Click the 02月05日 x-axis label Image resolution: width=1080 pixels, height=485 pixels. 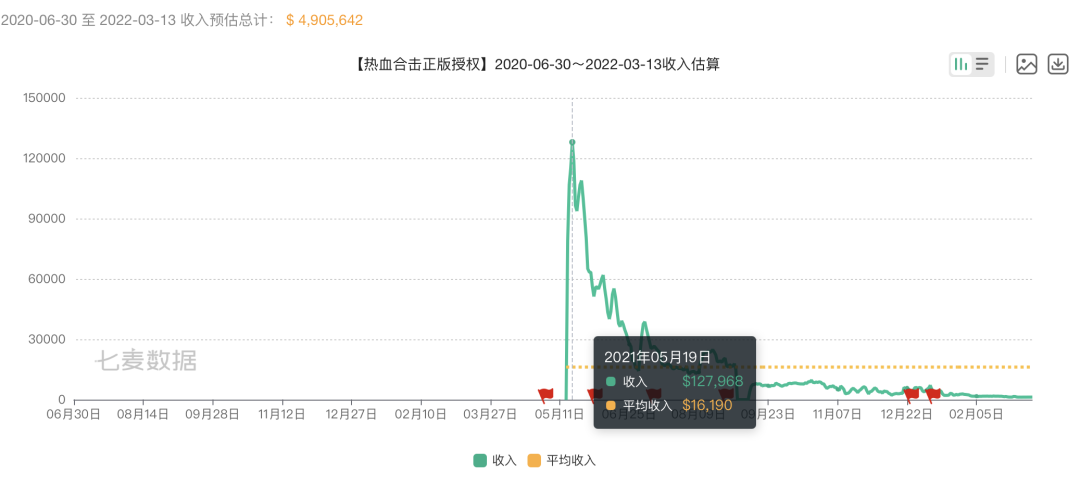pos(976,413)
